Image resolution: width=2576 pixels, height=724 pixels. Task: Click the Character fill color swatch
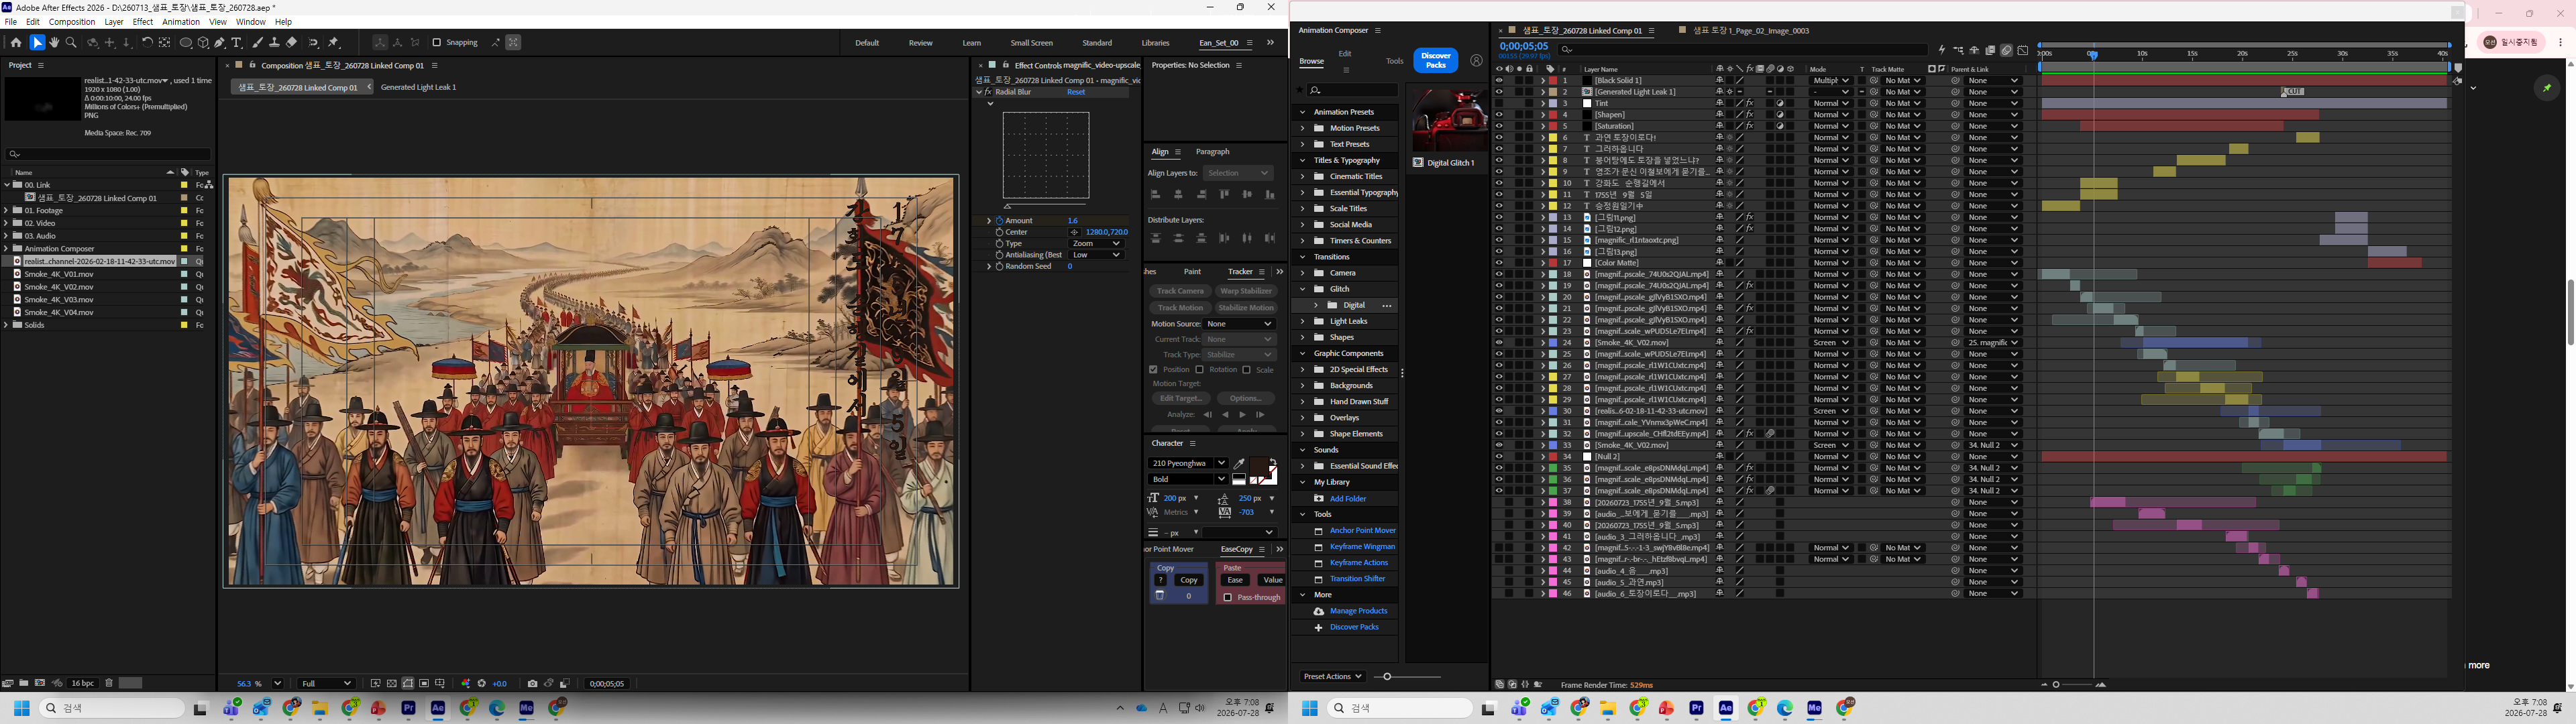1258,467
